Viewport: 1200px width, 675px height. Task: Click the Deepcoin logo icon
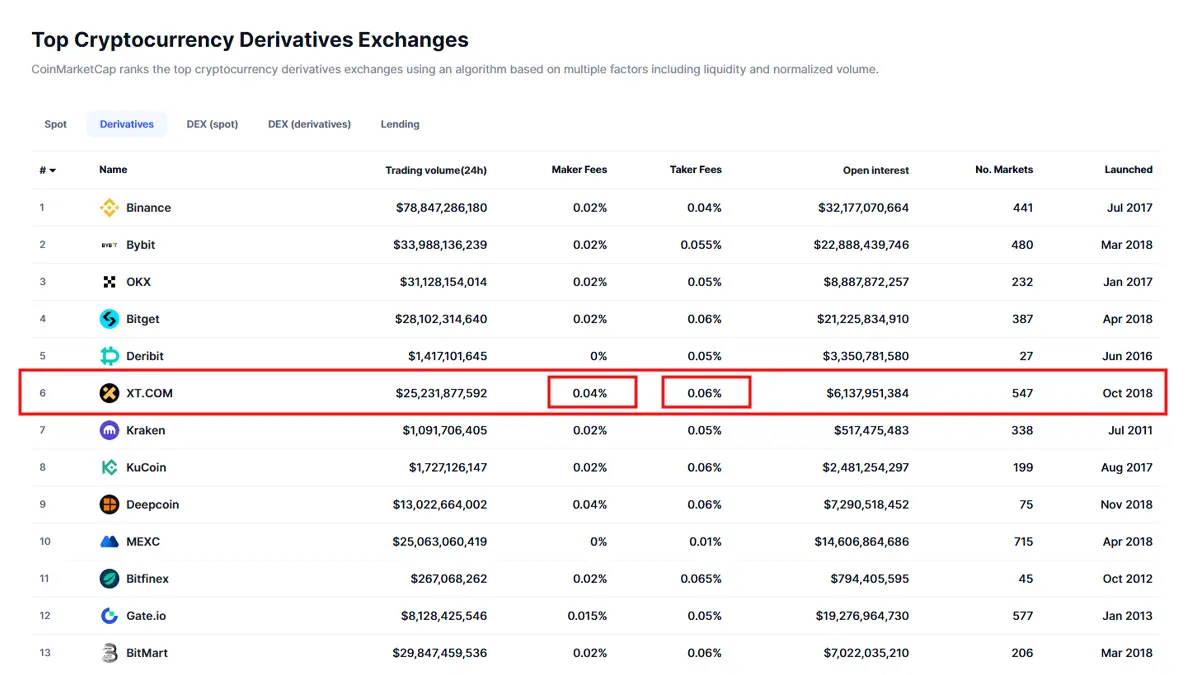pyautogui.click(x=110, y=505)
